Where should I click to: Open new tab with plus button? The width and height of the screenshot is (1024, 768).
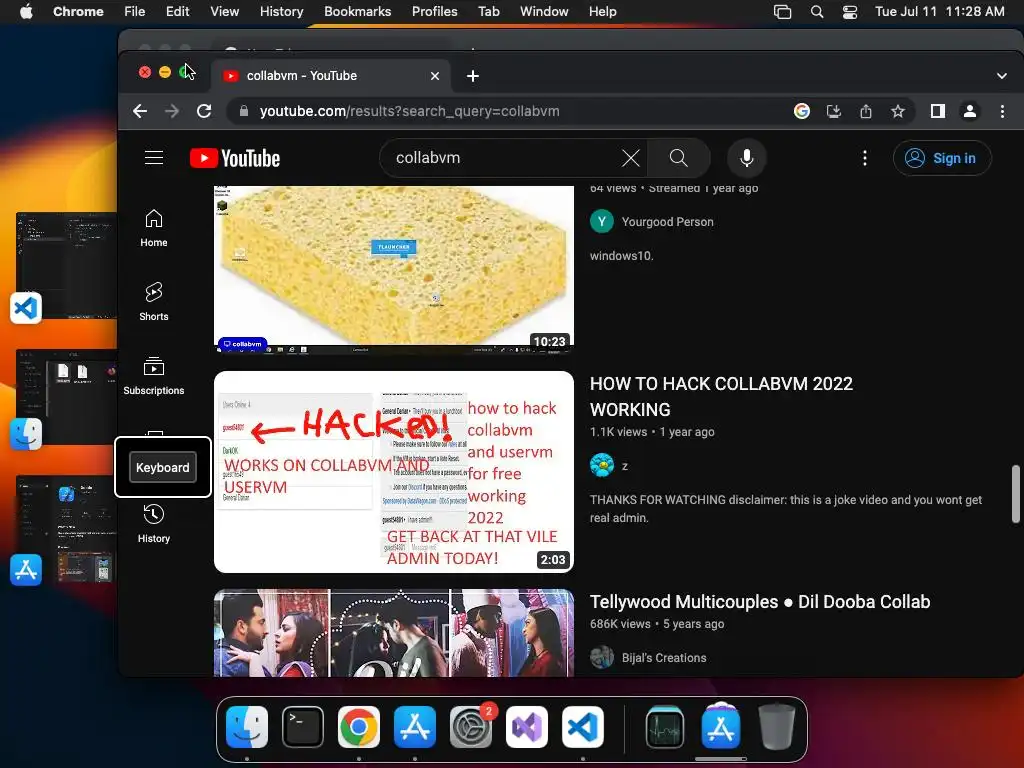coord(473,76)
